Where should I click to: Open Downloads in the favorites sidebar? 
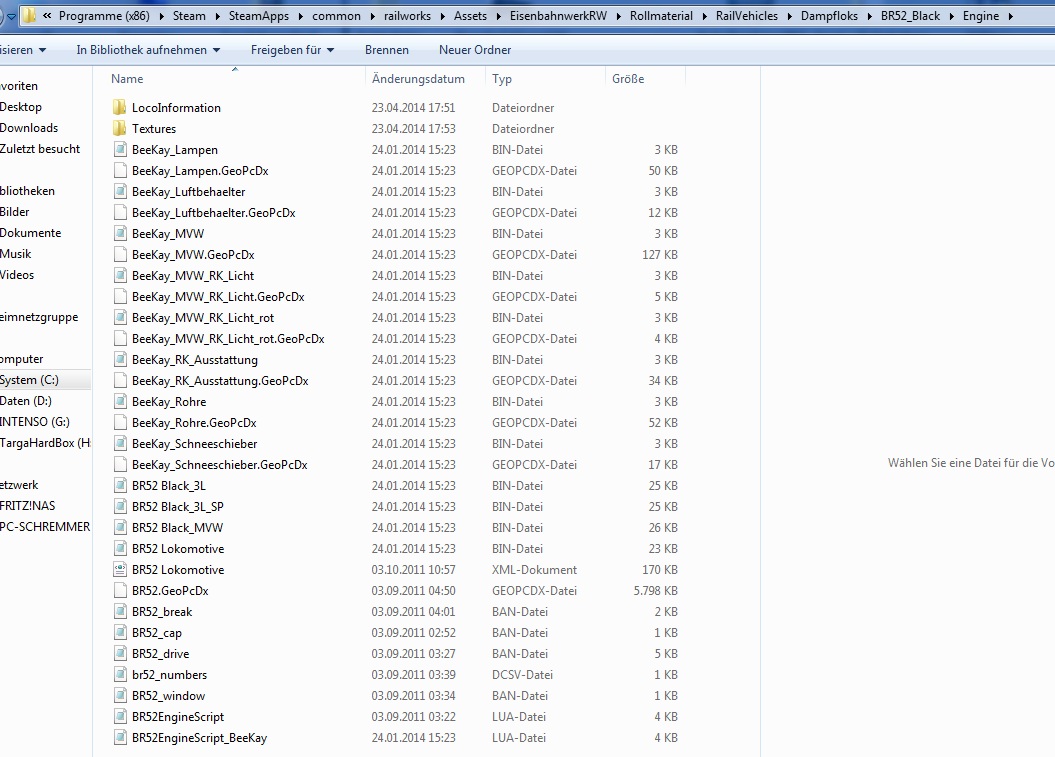click(29, 128)
